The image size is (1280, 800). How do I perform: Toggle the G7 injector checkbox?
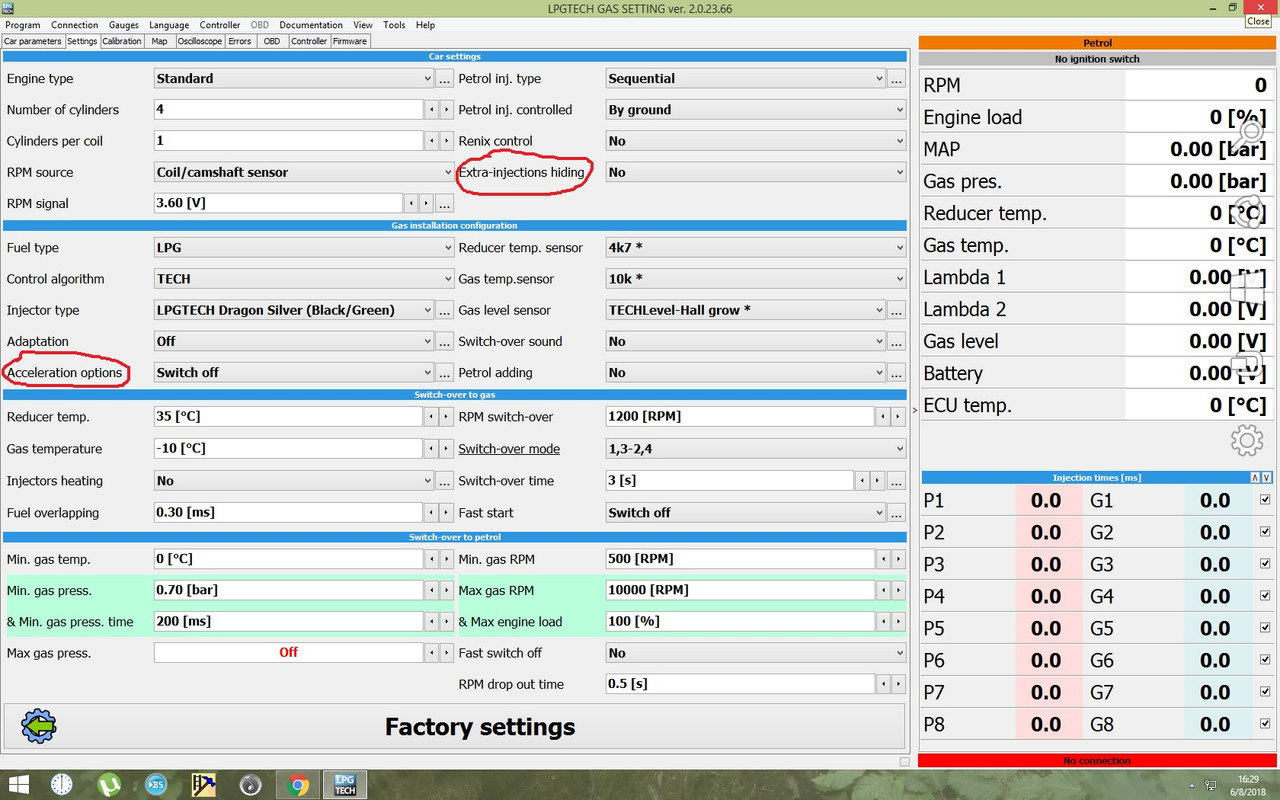coord(1265,692)
